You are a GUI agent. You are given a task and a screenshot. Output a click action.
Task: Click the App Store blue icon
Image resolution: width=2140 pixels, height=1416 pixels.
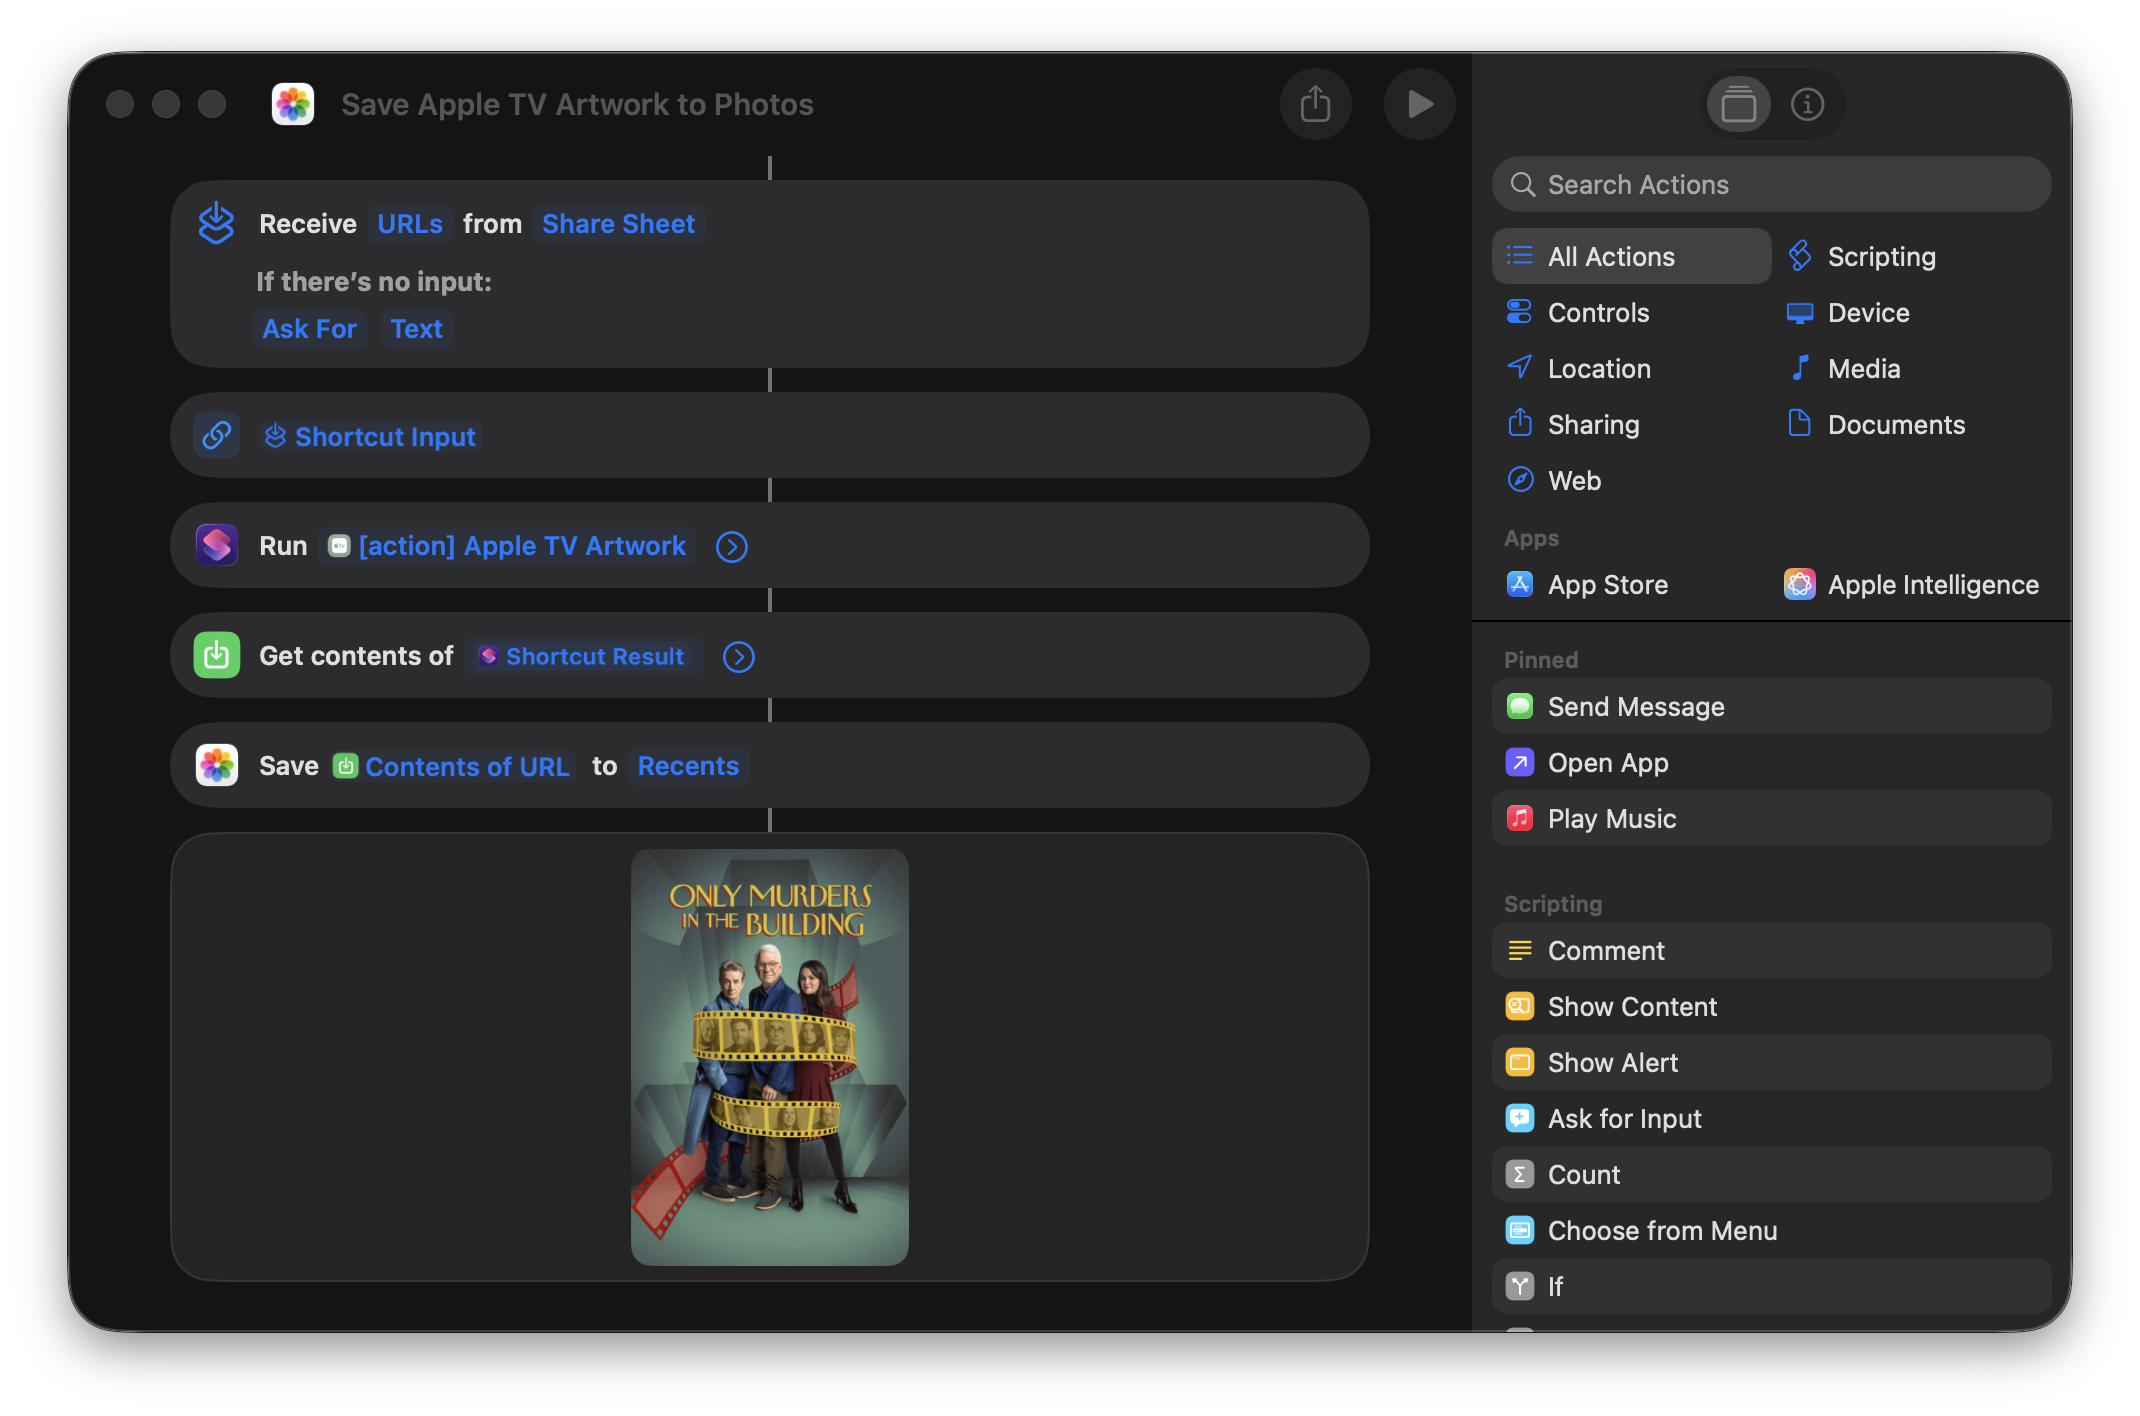(x=1520, y=584)
